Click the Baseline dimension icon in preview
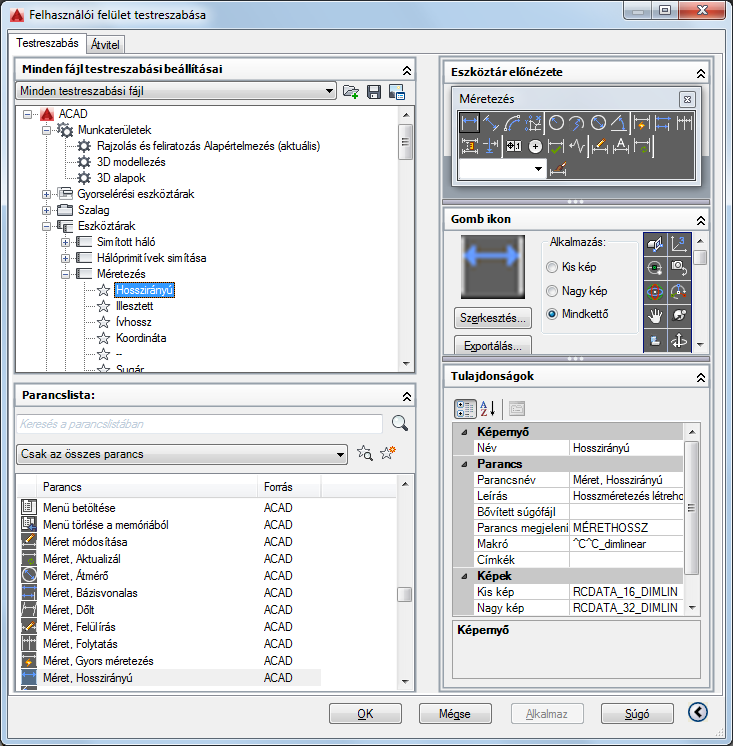Viewport: 733px width, 746px height. pos(663,123)
